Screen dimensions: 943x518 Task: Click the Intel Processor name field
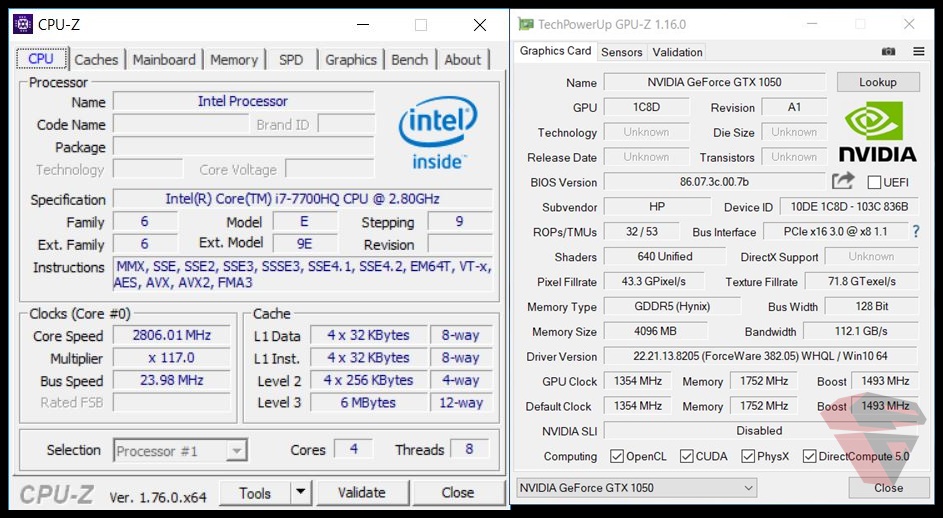[x=244, y=101]
